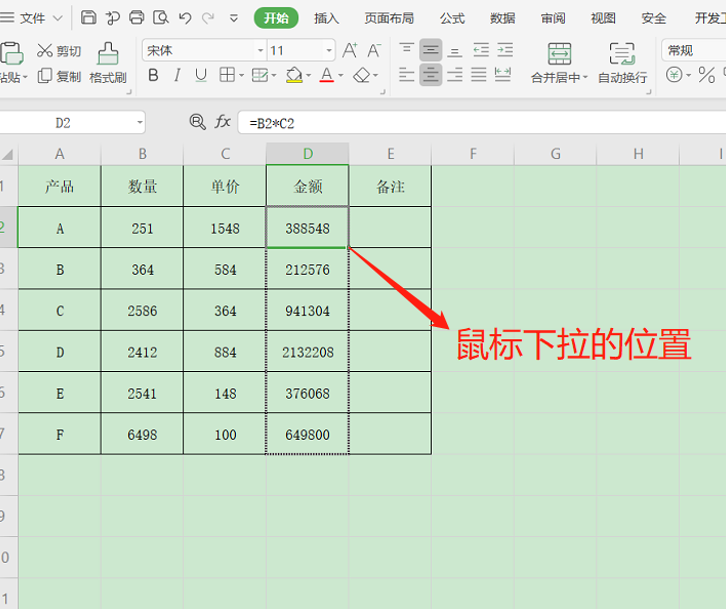Select cell containing 6498
Screen dimensions: 726x609
click(142, 434)
